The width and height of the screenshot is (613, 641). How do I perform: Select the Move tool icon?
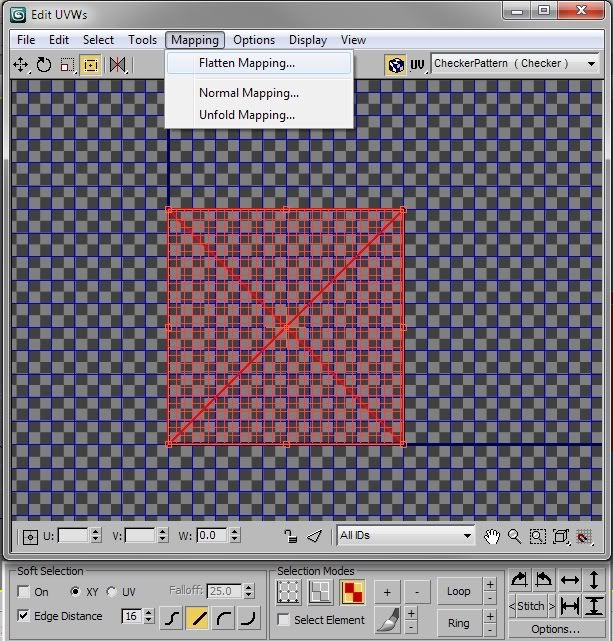point(20,64)
